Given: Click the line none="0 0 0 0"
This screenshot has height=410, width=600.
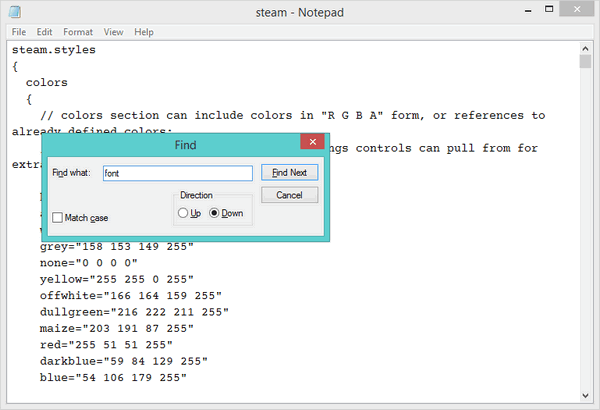Looking at the screenshot, I should [x=88, y=263].
